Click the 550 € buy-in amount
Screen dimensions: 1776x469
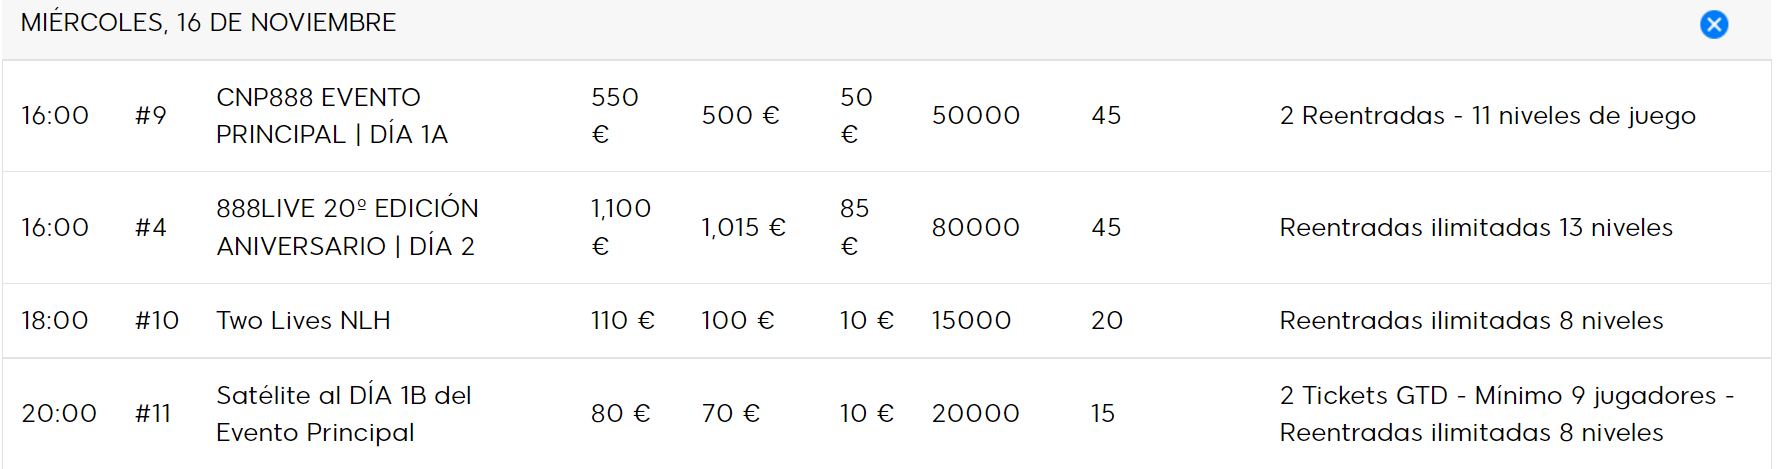[x=614, y=116]
